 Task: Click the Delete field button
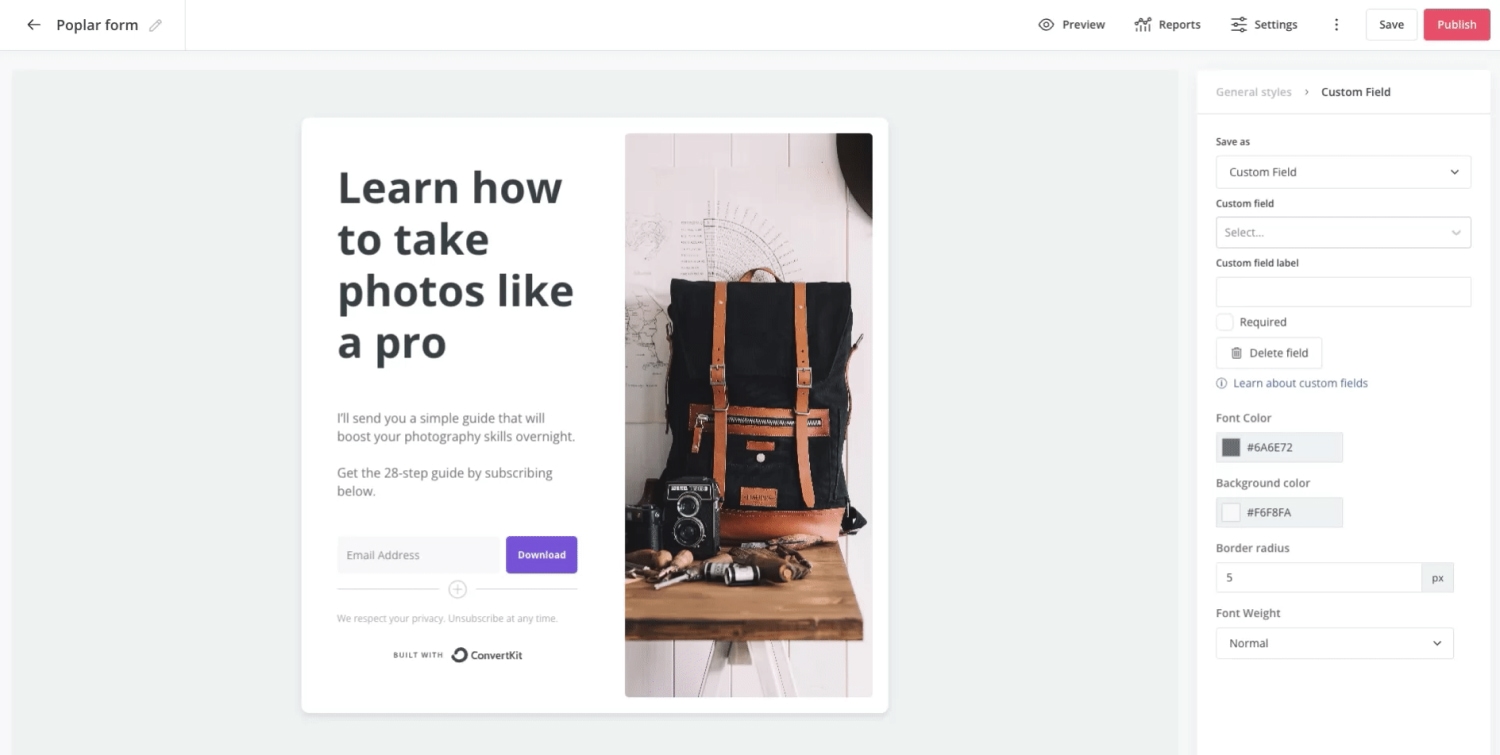pyautogui.click(x=1268, y=353)
